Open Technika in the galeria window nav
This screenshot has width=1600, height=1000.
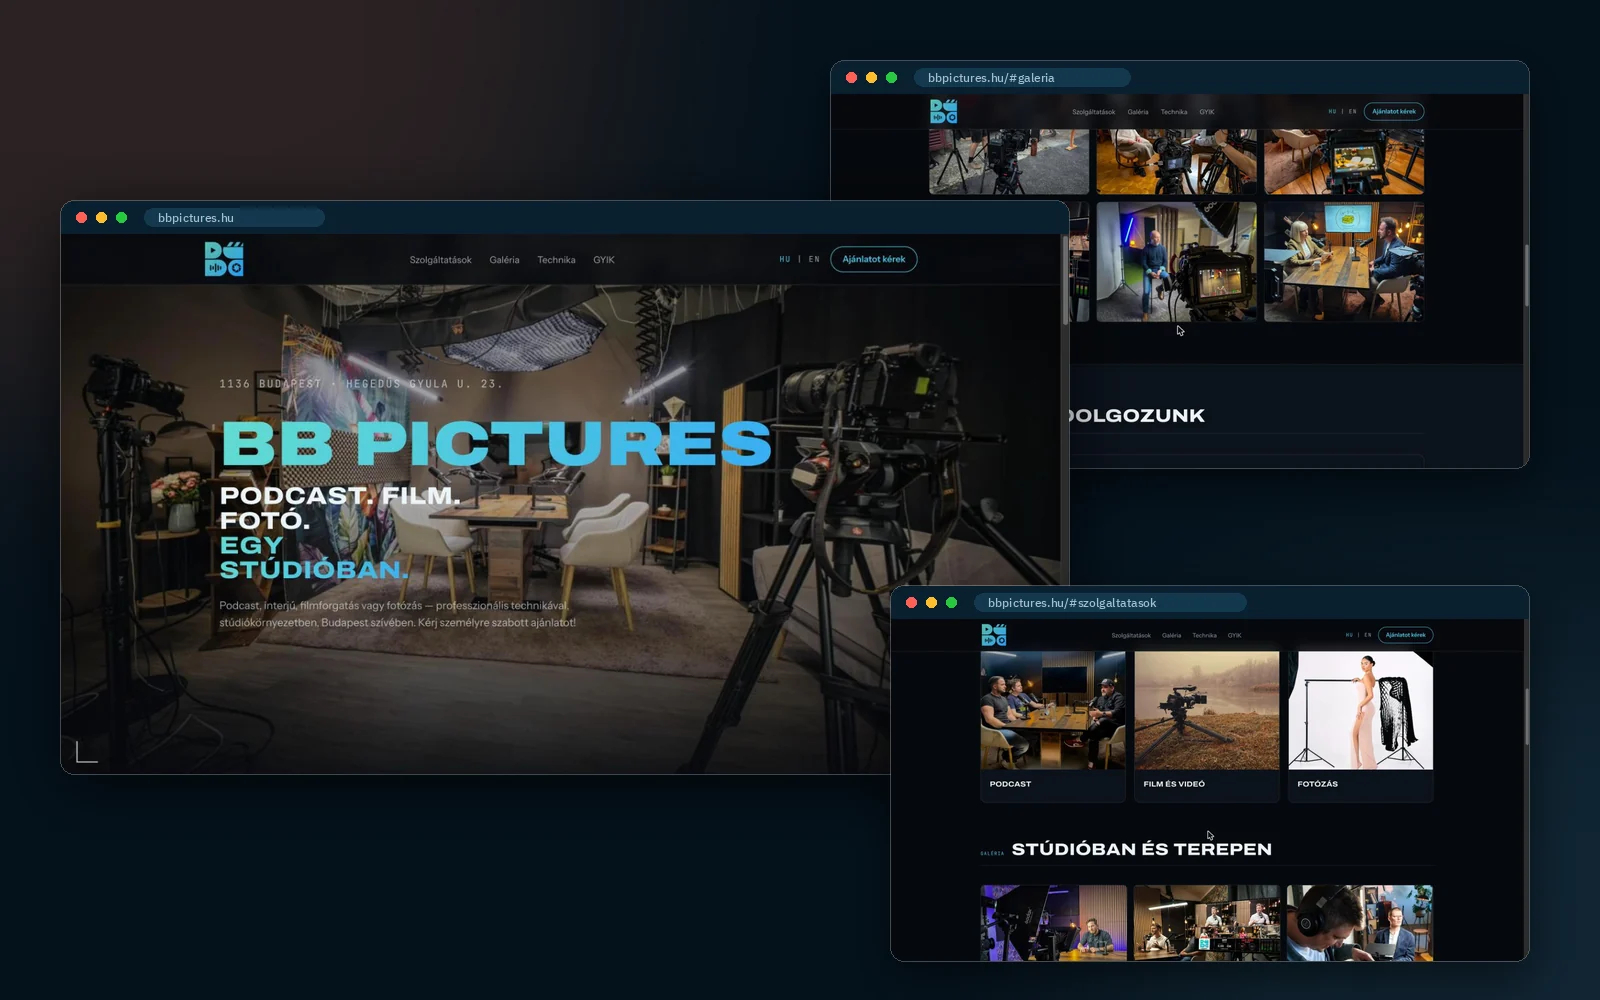tap(1174, 112)
